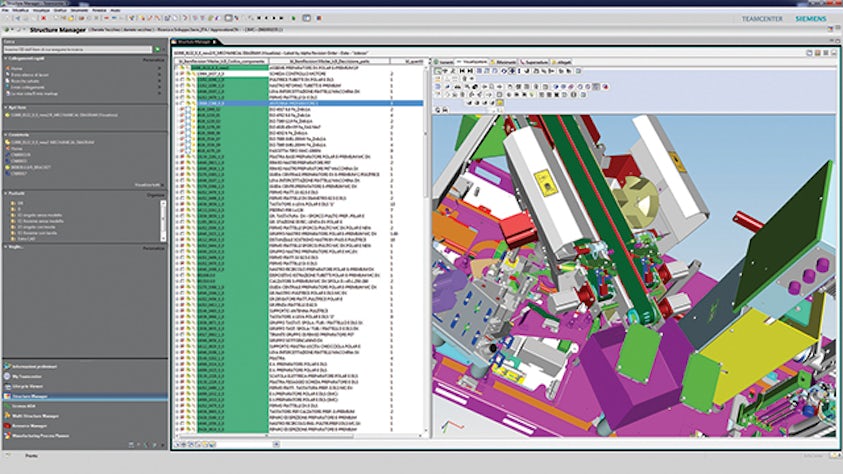The image size is (843, 474).
Task: Click the red X delete icon in main toolbar
Action: (44, 18)
